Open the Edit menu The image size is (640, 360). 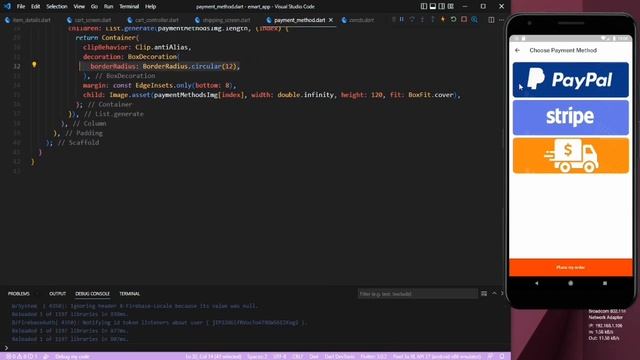pos(36,7)
